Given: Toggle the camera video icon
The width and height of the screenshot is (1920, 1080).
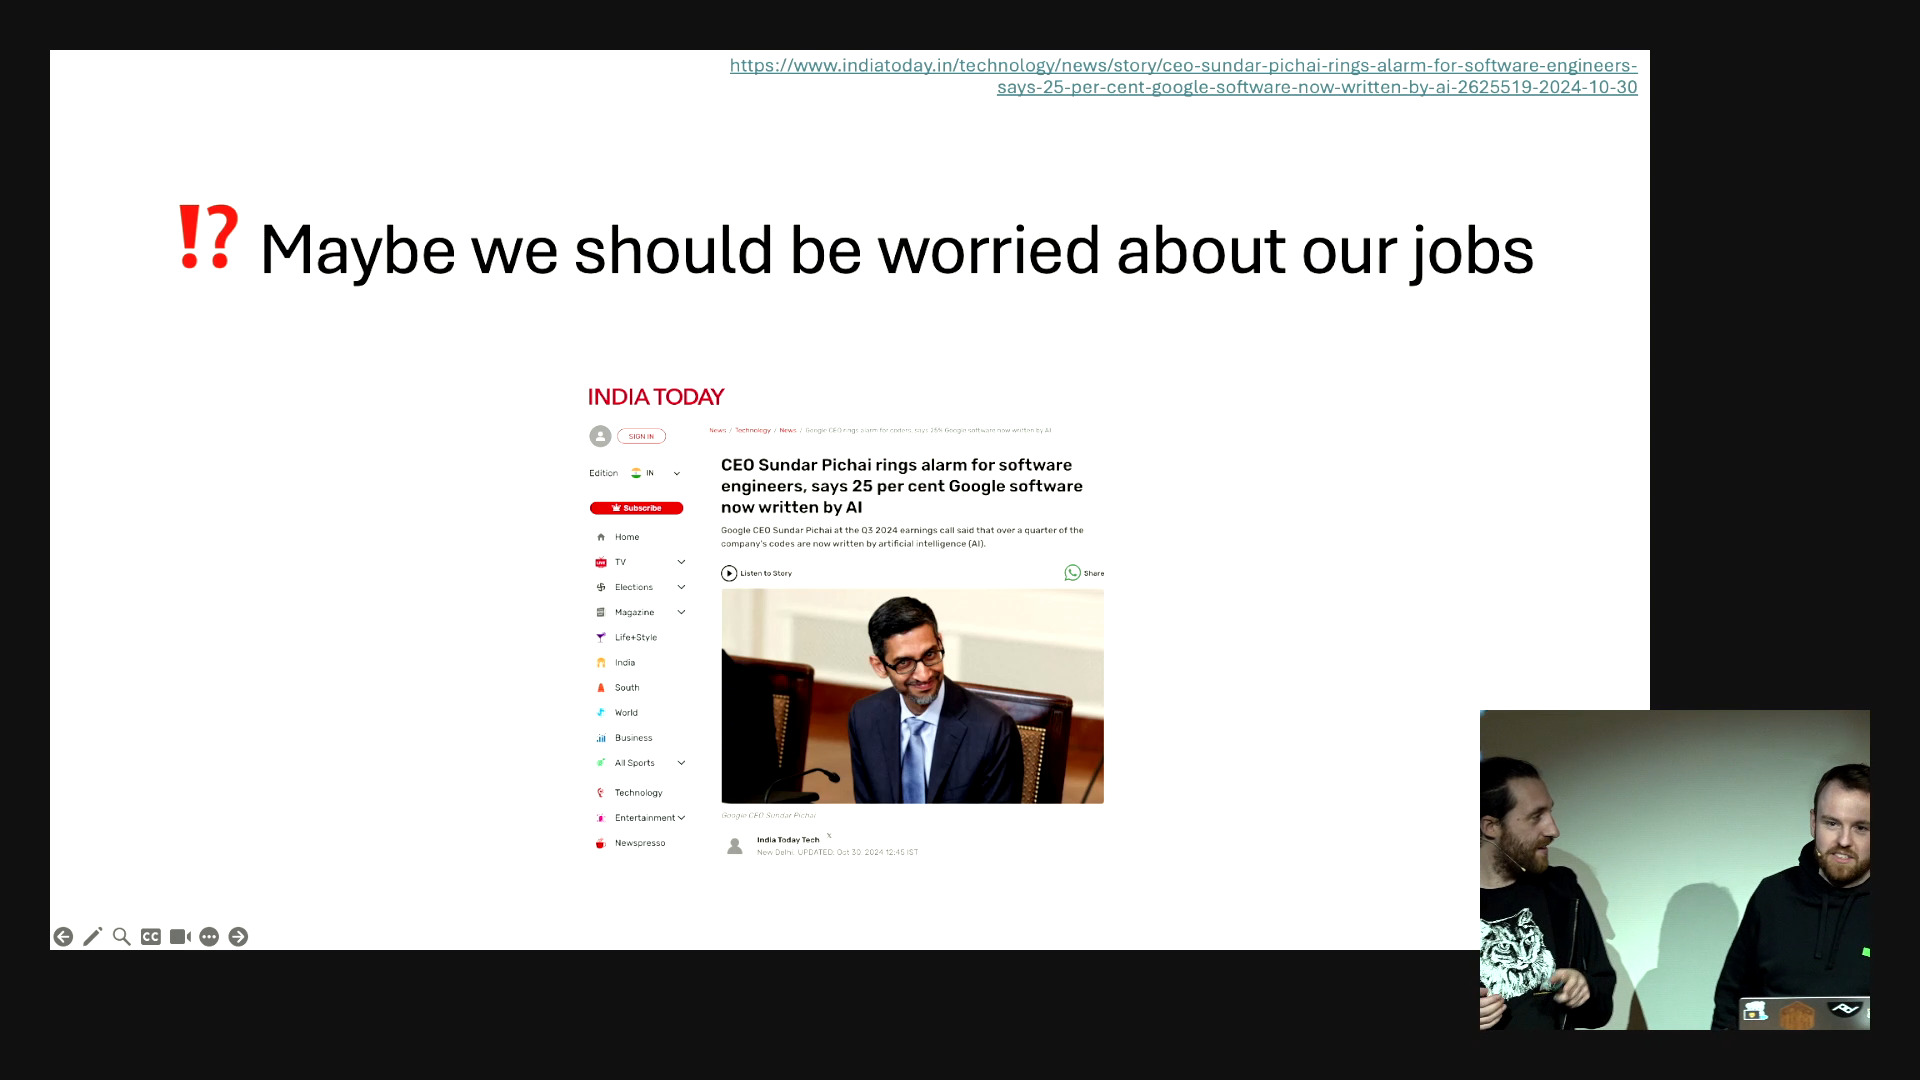Looking at the screenshot, I should [x=180, y=937].
